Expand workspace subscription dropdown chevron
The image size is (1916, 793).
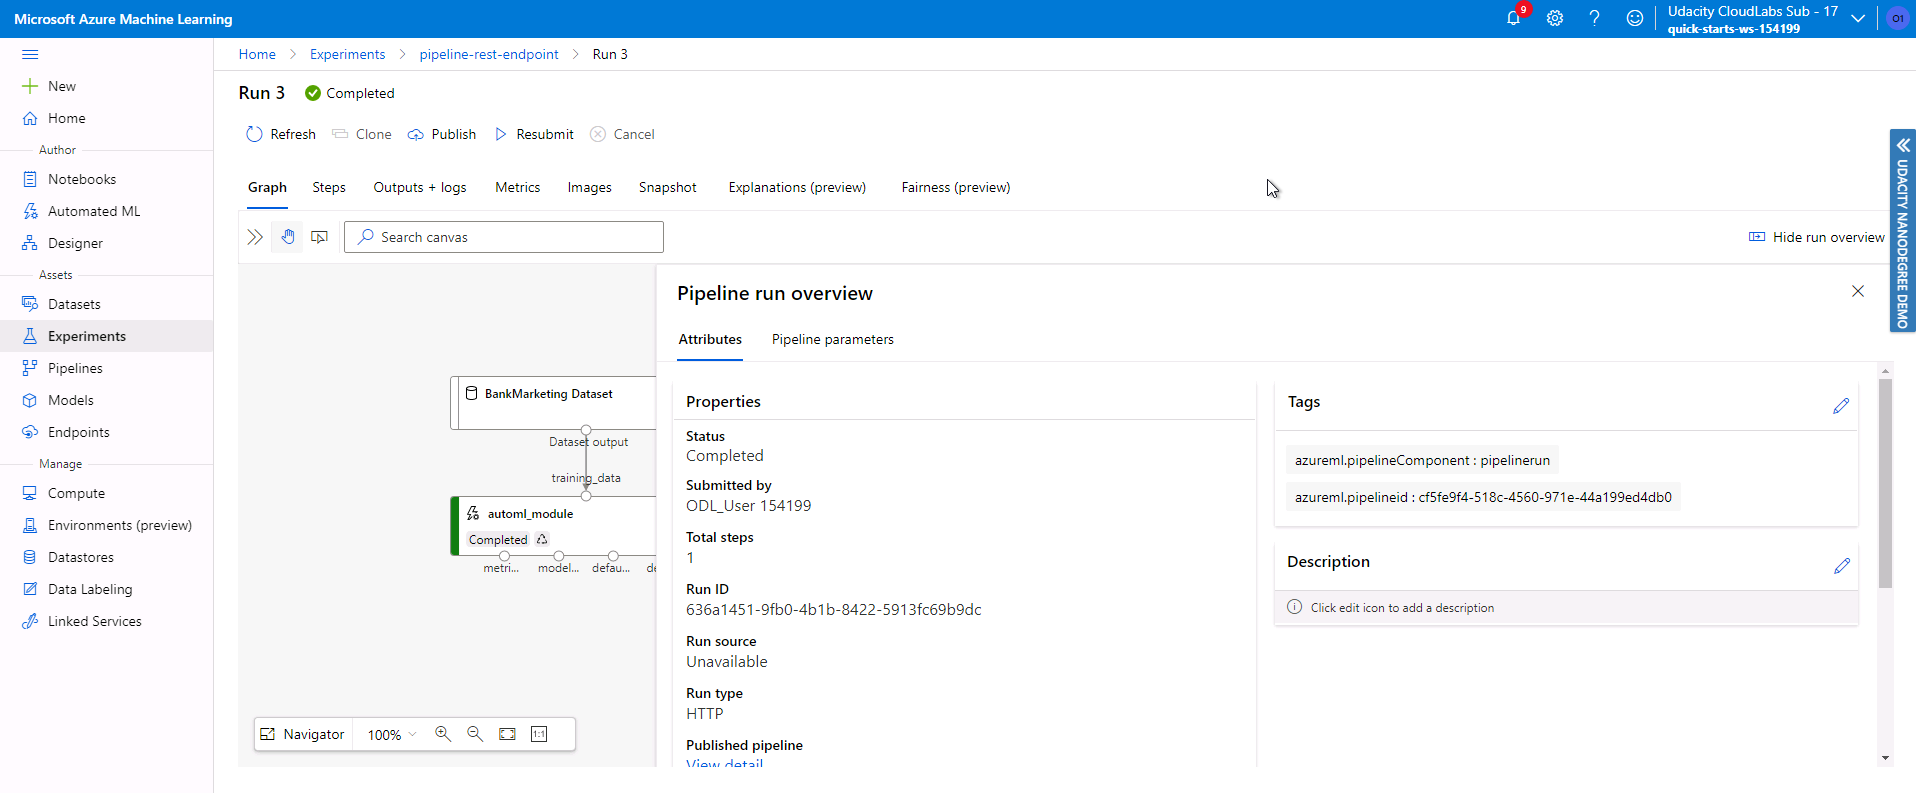(1858, 19)
